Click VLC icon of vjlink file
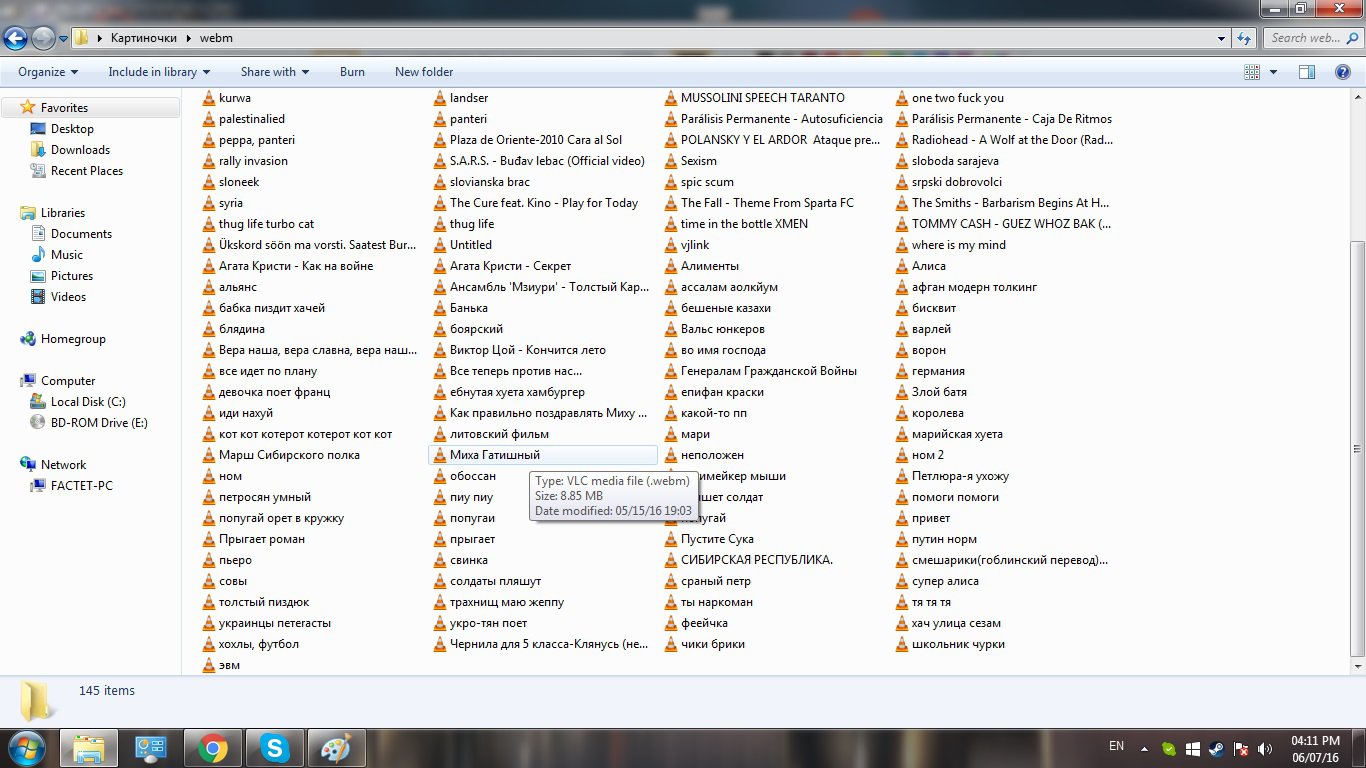This screenshot has height=768, width=1366. click(670, 245)
